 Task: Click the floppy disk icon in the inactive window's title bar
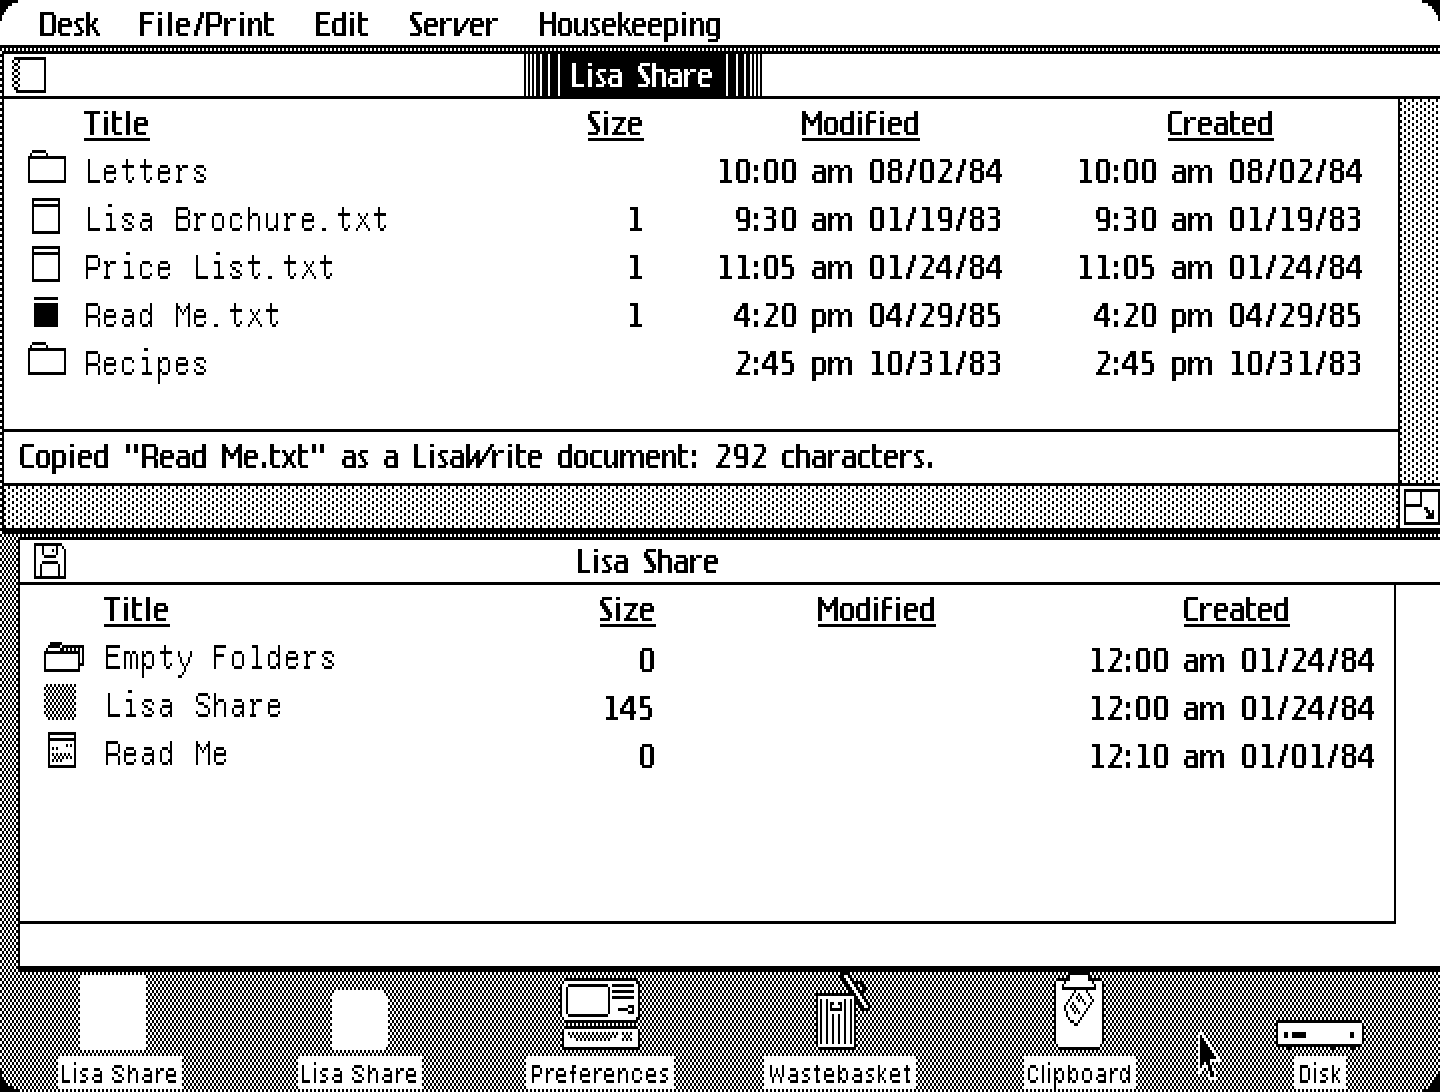click(x=50, y=561)
